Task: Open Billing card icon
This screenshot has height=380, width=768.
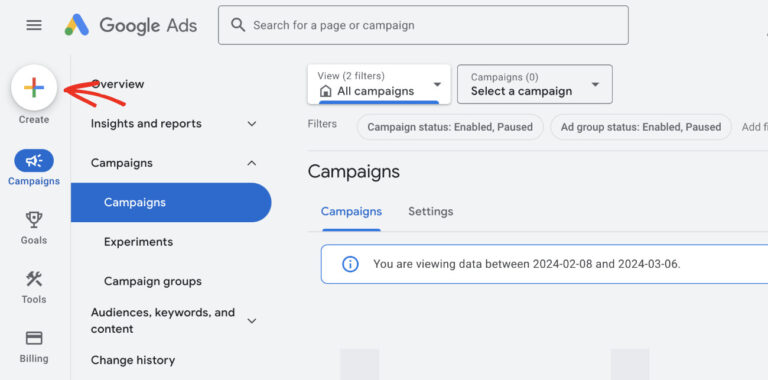Action: [x=34, y=338]
